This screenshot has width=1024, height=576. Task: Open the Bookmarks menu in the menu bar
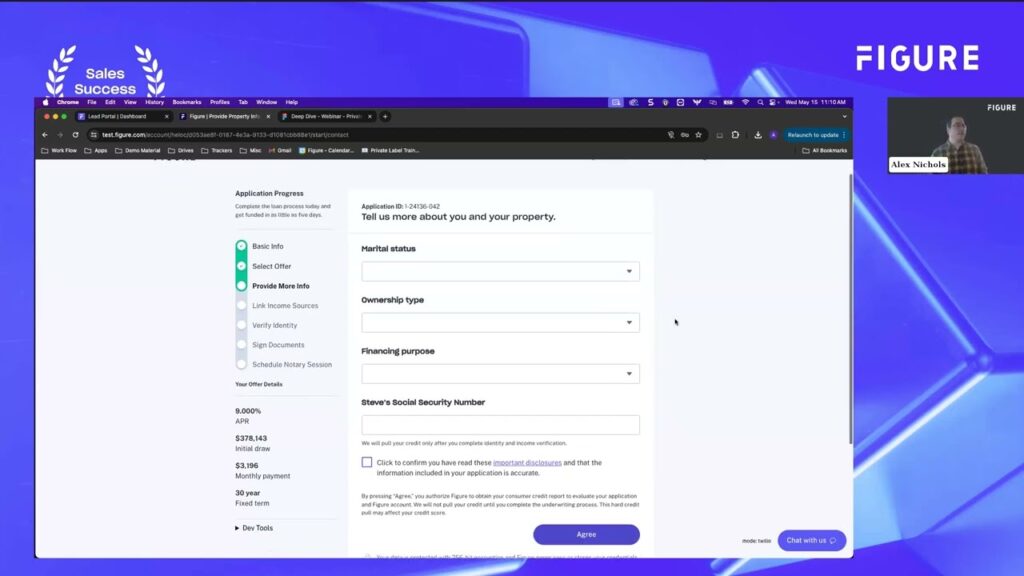point(187,102)
